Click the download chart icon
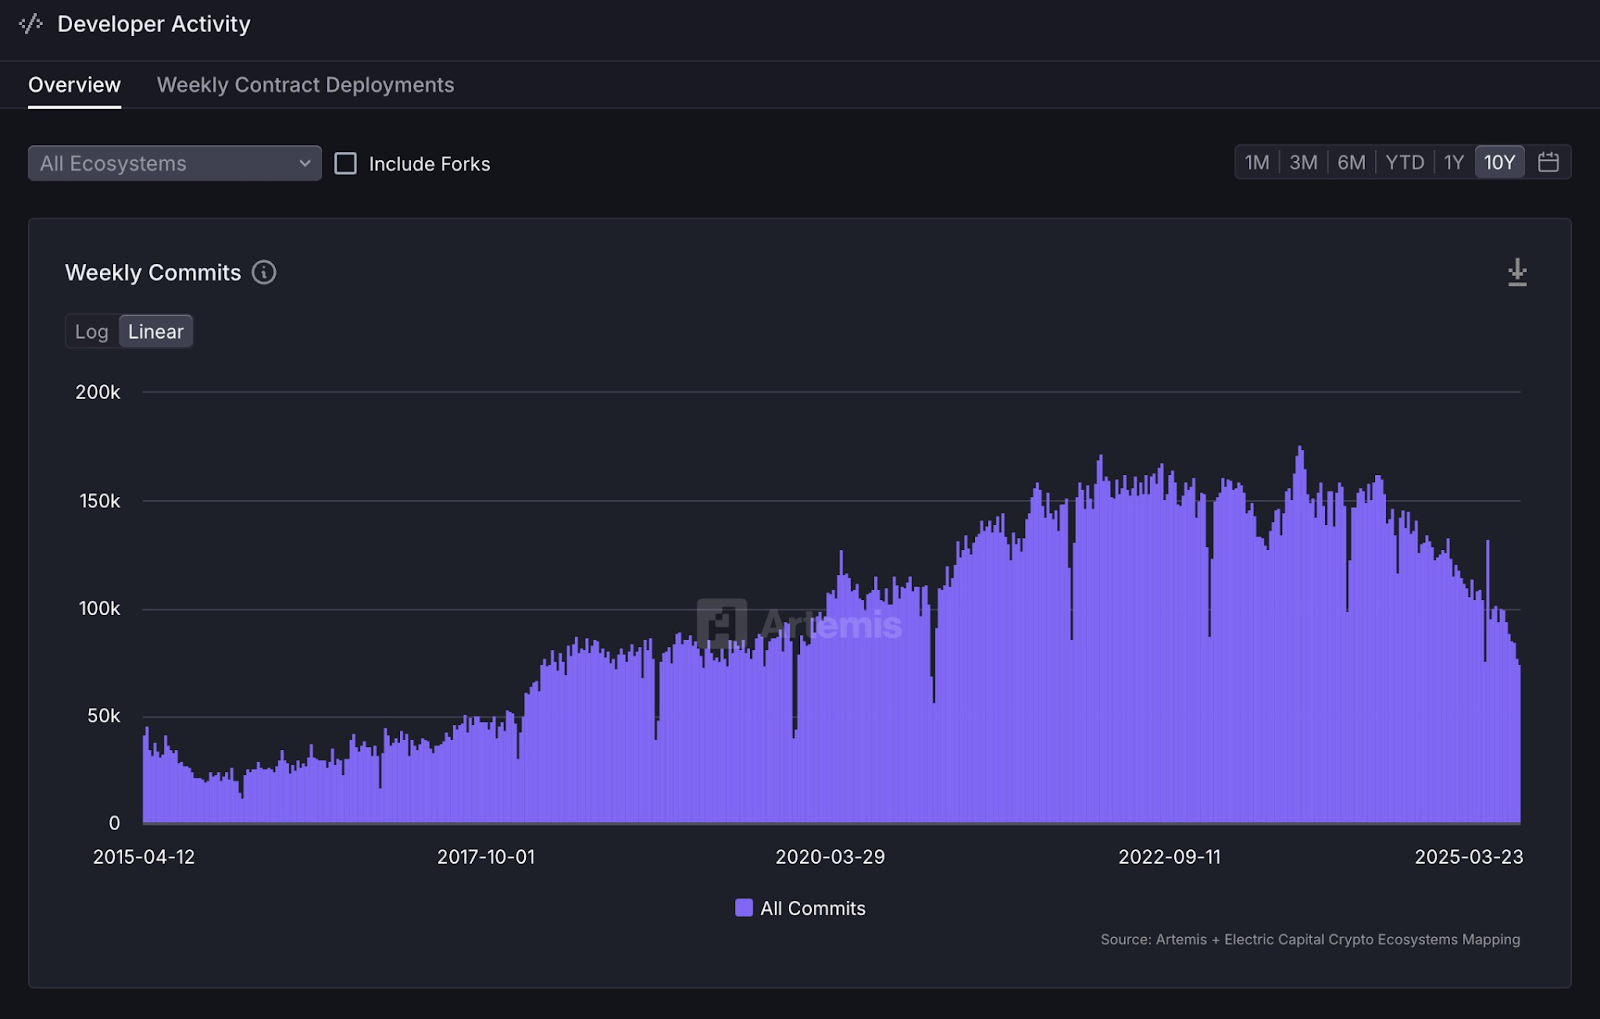The height and width of the screenshot is (1019, 1600). point(1517,272)
